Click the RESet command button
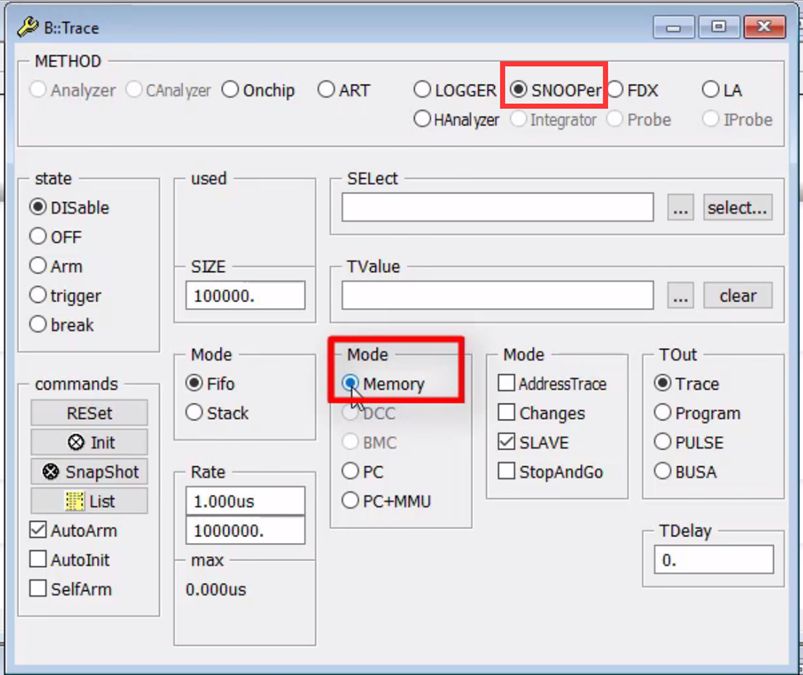Image resolution: width=803 pixels, height=675 pixels. point(88,413)
